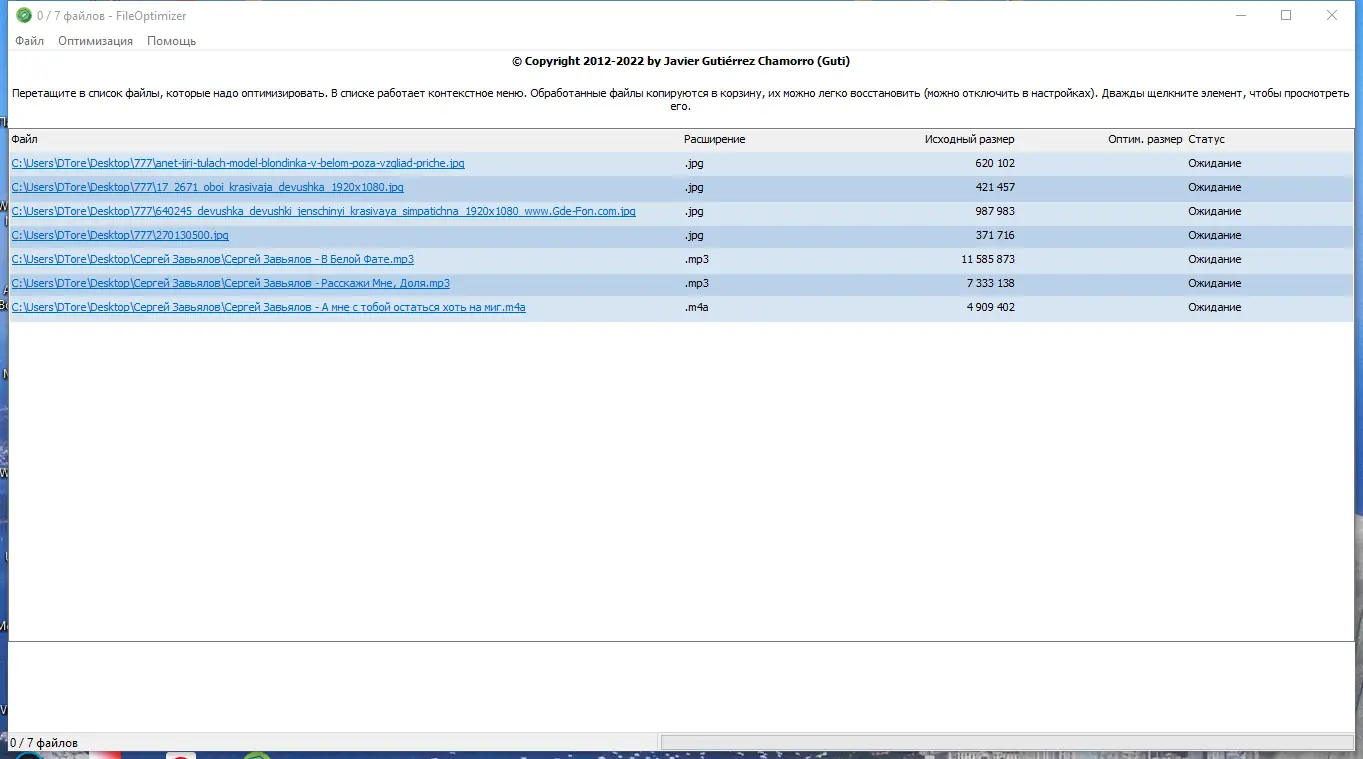Click the size value 987 983
Image resolution: width=1363 pixels, height=759 pixels.
point(995,211)
